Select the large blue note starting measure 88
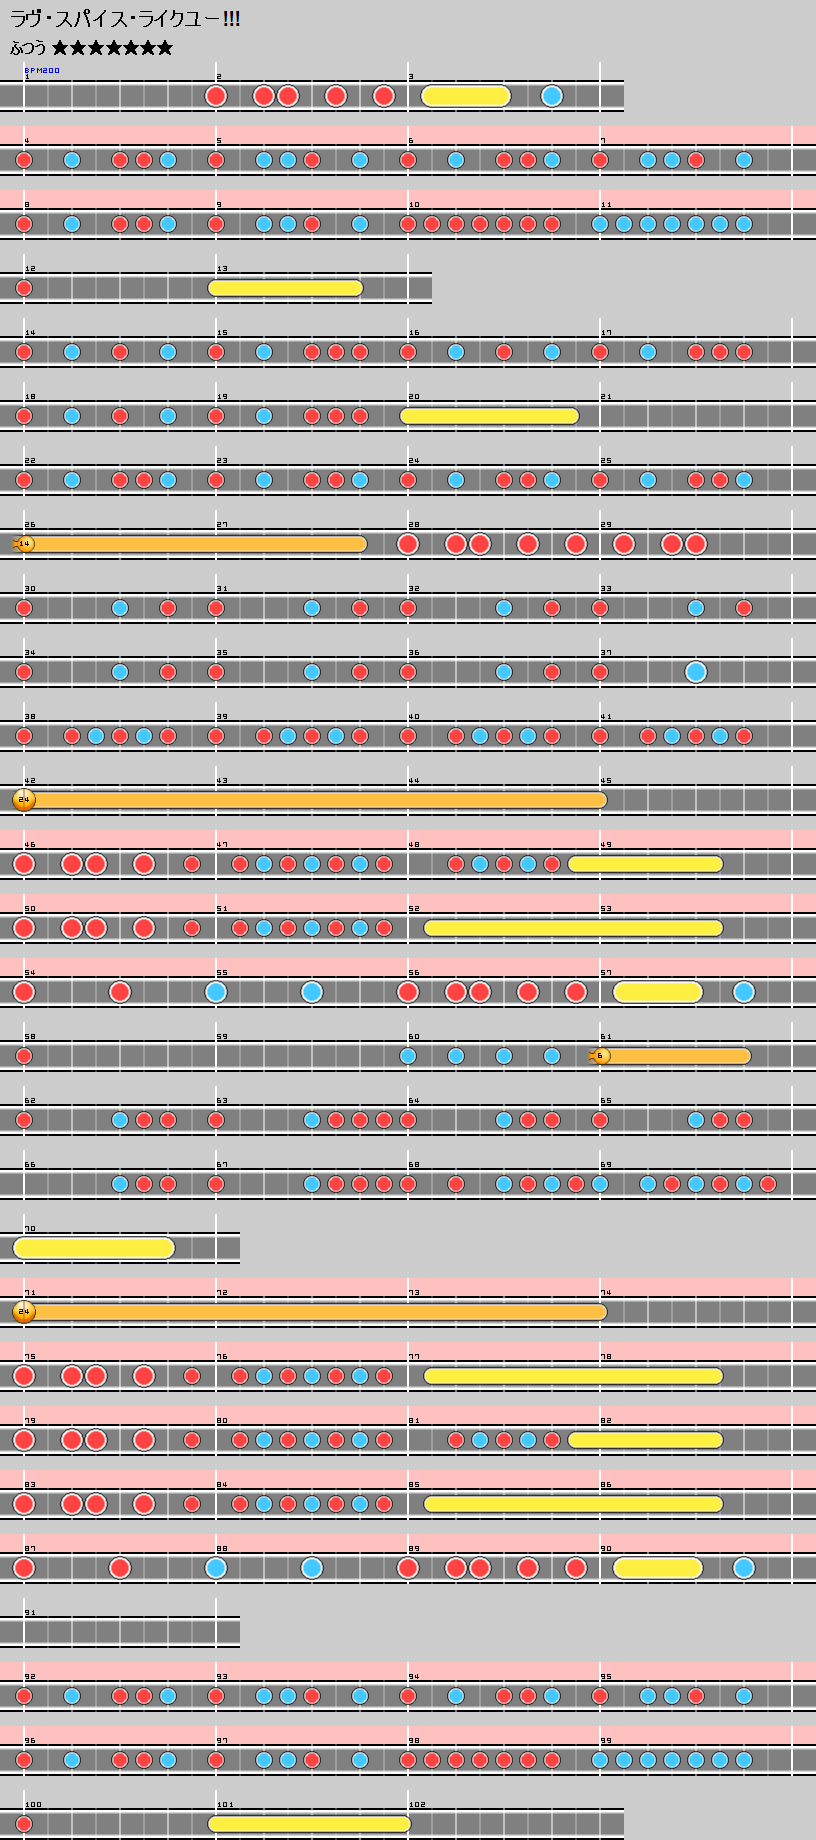 pyautogui.click(x=216, y=1568)
